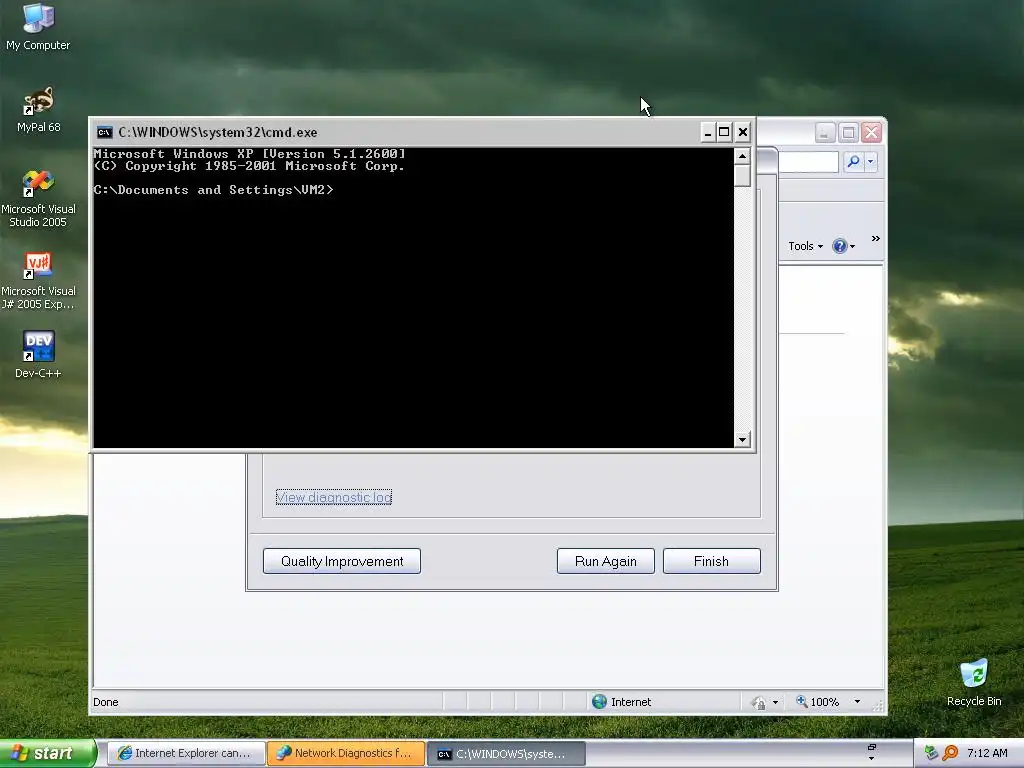Open the Tools menu dropdown in Internet Explorer

point(805,246)
